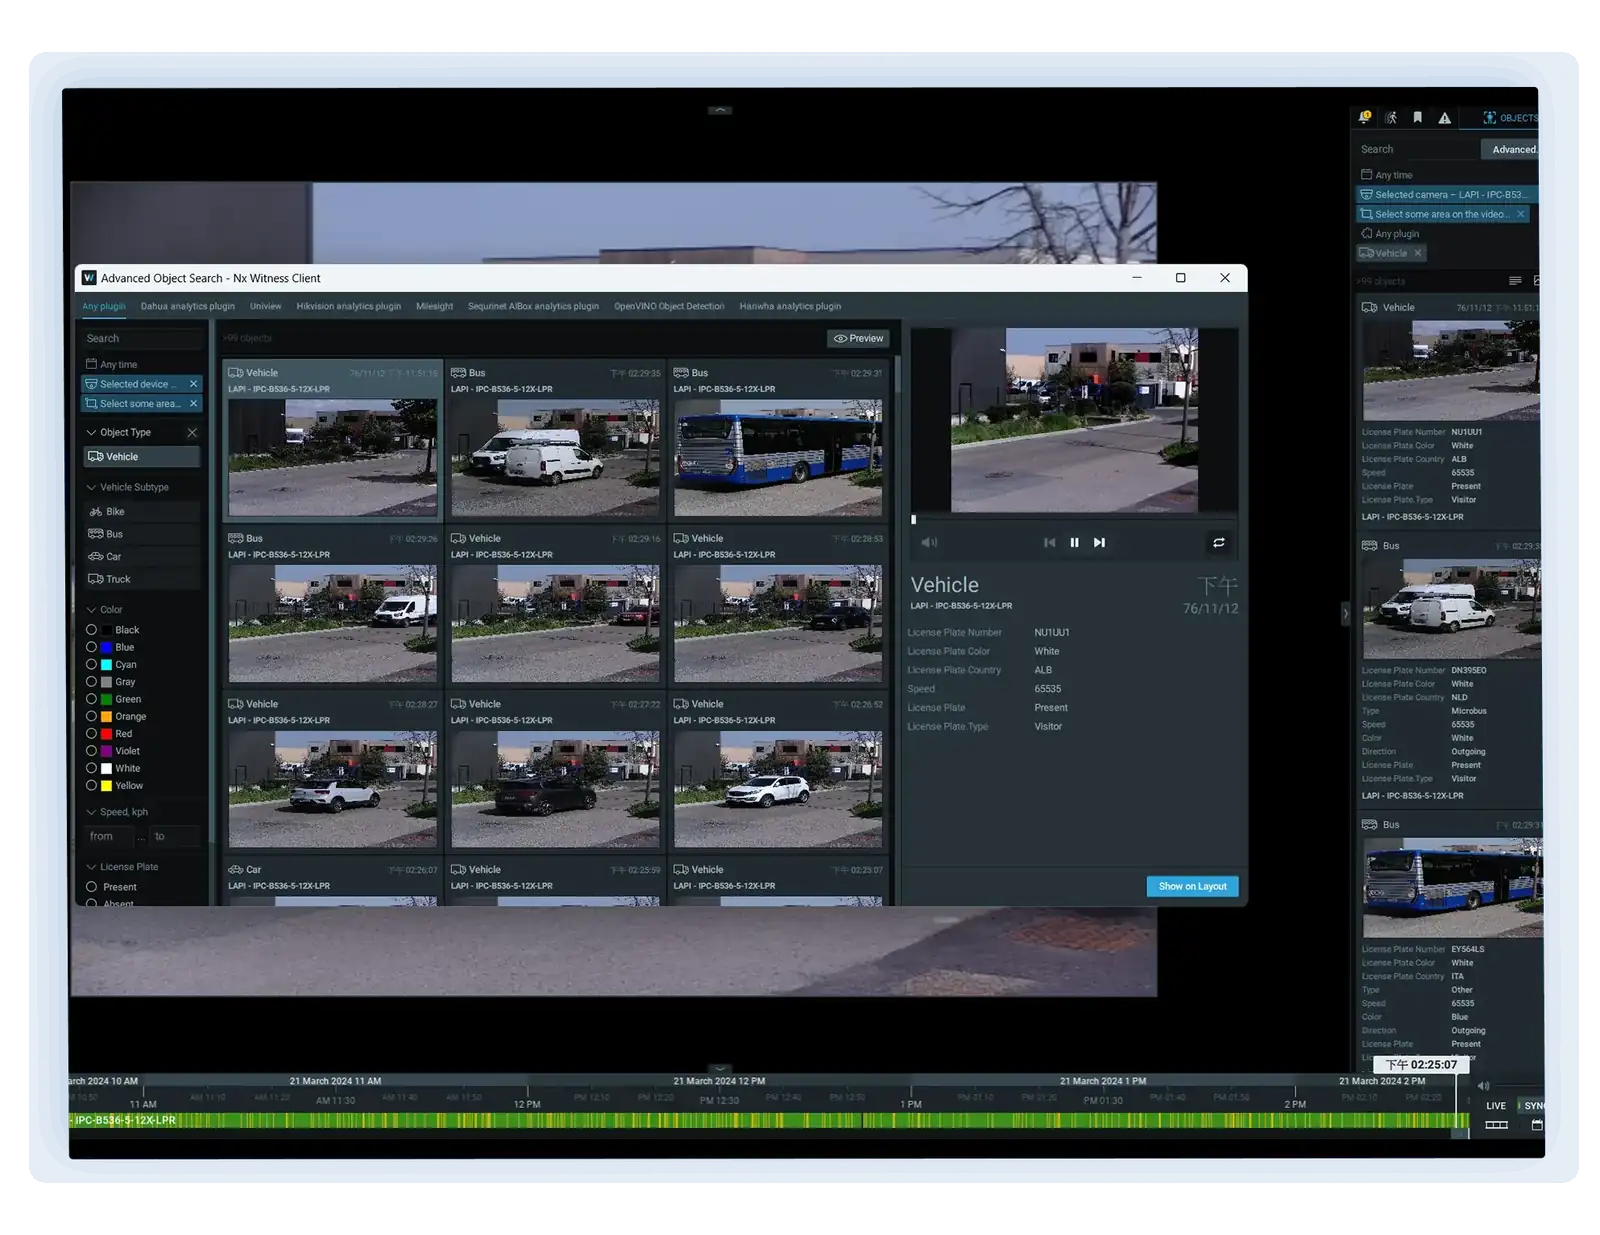Screen dimensions: 1600x1235
Task: Collapse the Vehicle Subtype section
Action: coord(91,487)
